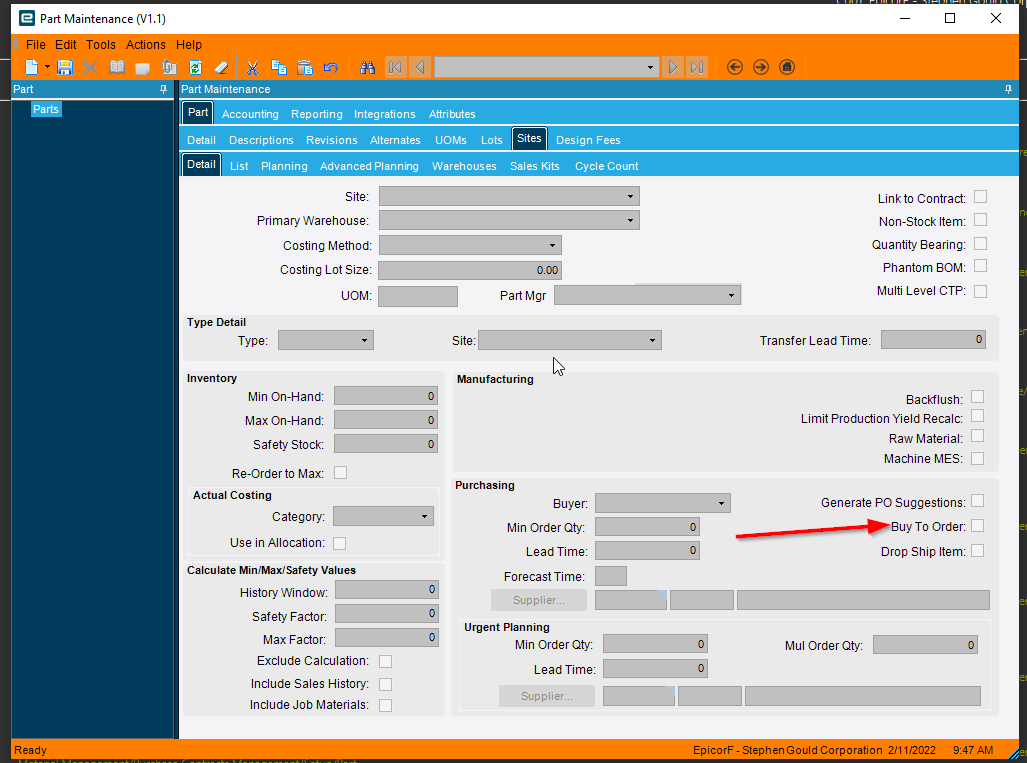The height and width of the screenshot is (763, 1027).
Task: Click the Costing Lot Size field
Action: [470, 270]
